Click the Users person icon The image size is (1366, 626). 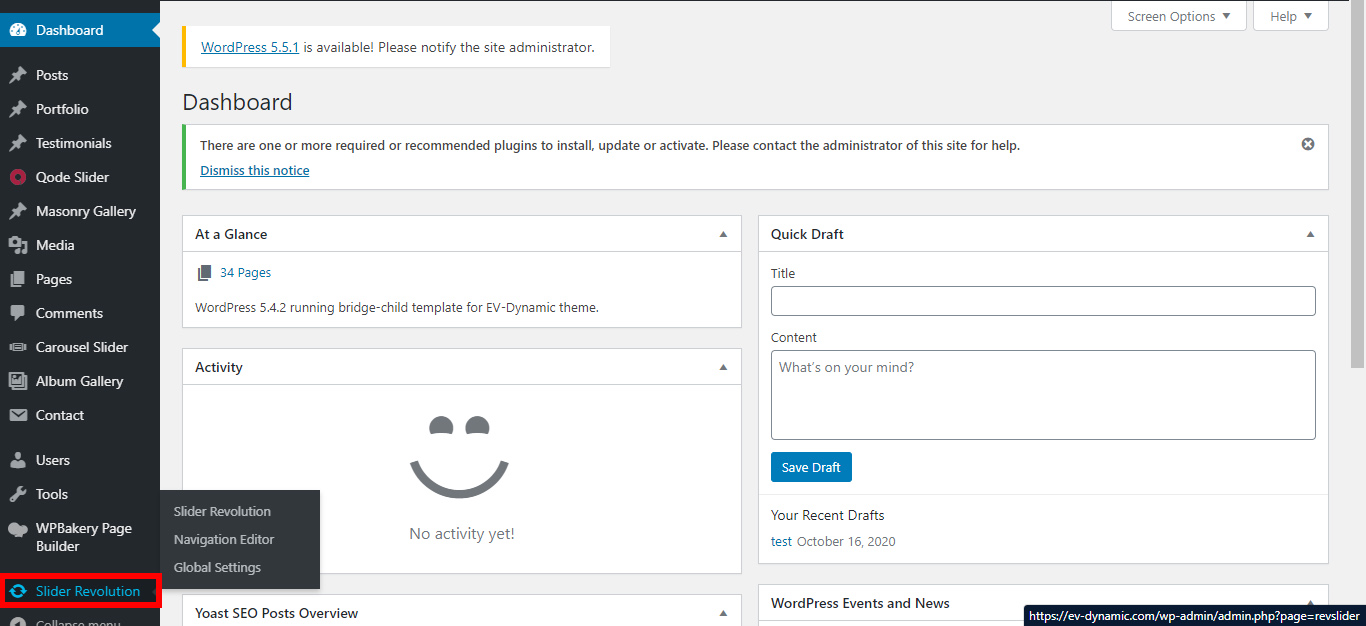(x=18, y=460)
